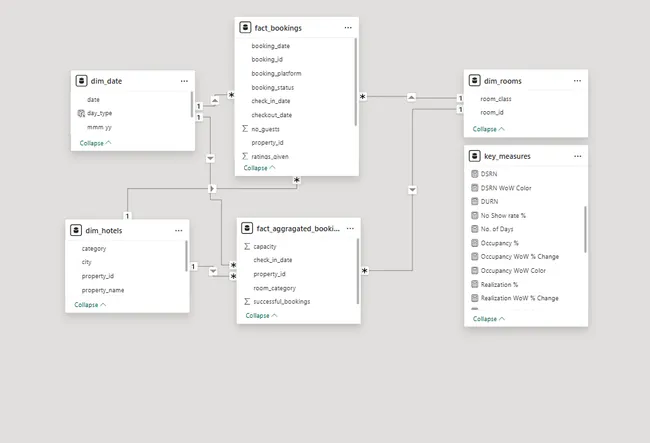Click the measure icon beside DURN
Viewport: 650px width, 443px height.
[475, 201]
